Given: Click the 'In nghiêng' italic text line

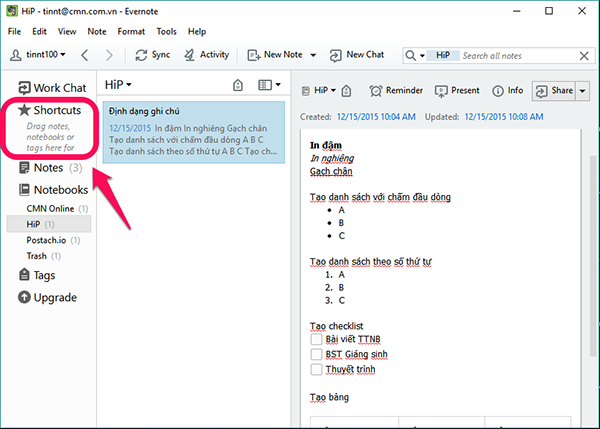Looking at the screenshot, I should 332,158.
